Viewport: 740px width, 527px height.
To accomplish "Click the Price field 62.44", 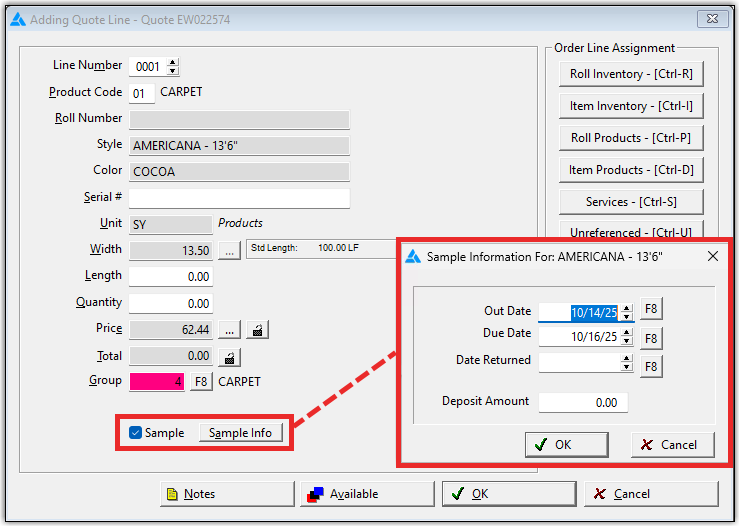I will coord(171,330).
